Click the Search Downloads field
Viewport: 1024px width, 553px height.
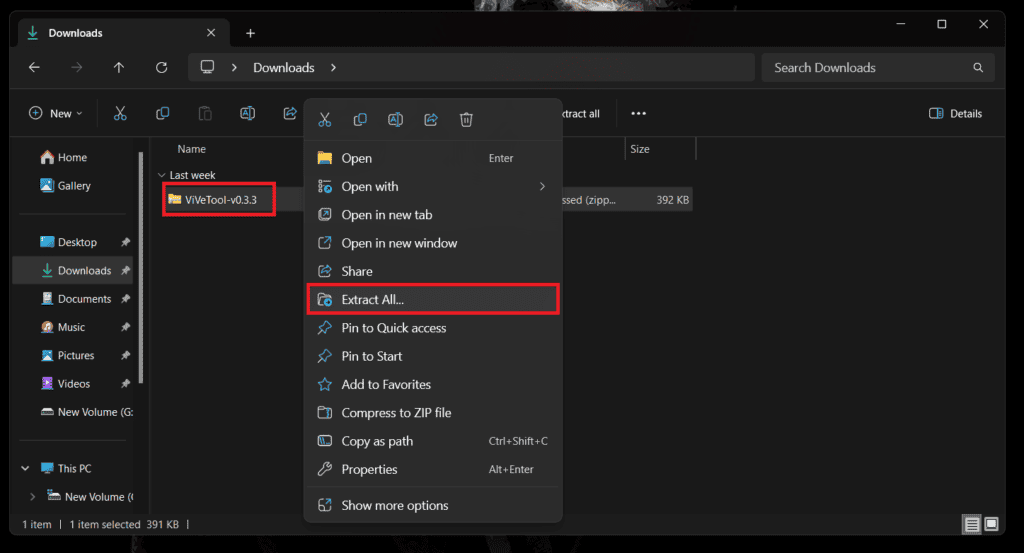coord(877,67)
